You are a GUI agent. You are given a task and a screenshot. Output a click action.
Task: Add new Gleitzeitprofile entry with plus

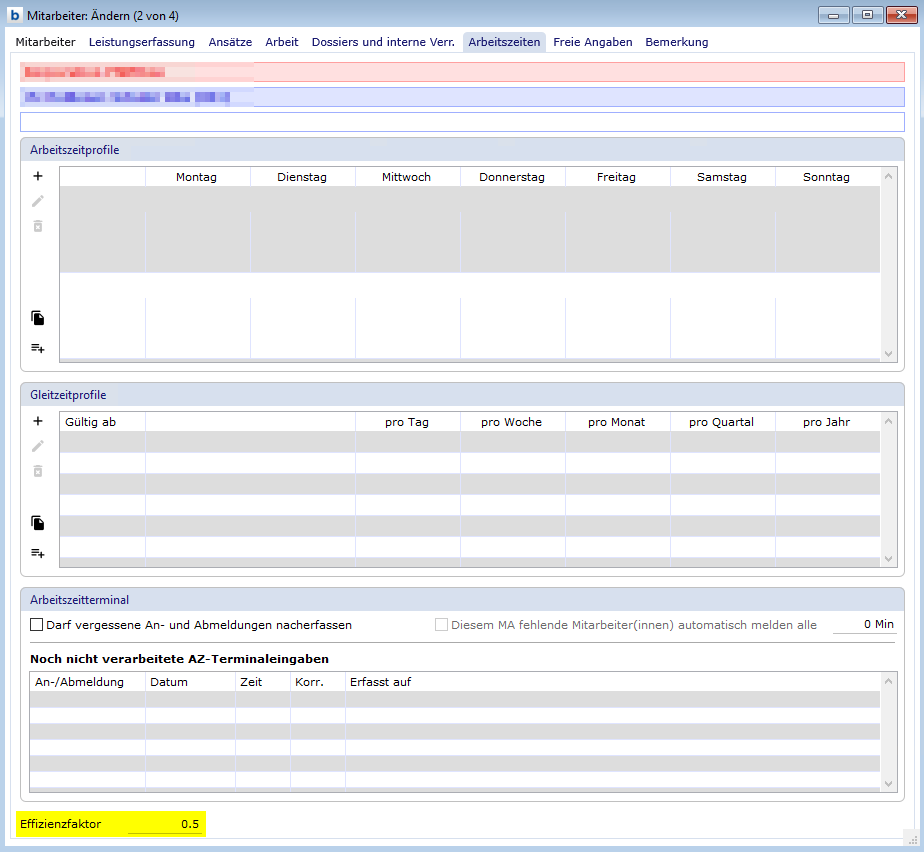(x=38, y=421)
